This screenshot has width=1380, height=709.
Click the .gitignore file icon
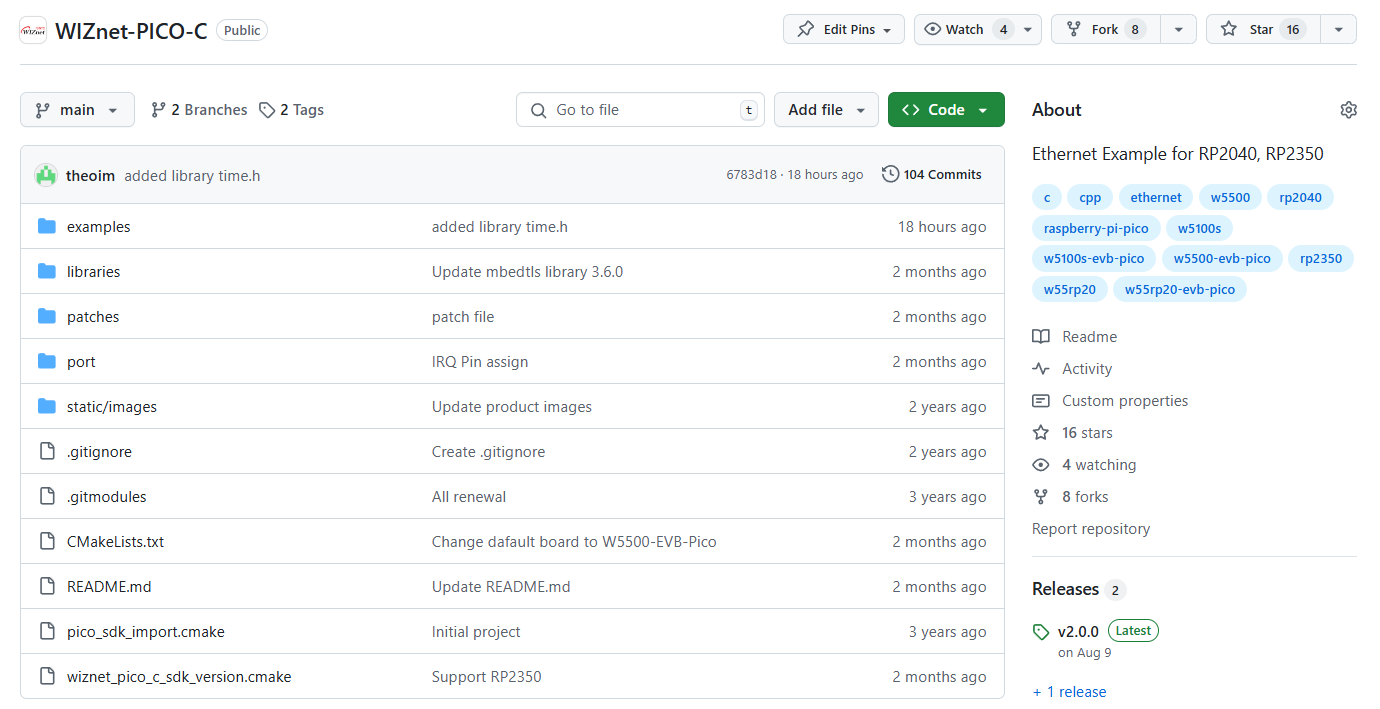46,452
